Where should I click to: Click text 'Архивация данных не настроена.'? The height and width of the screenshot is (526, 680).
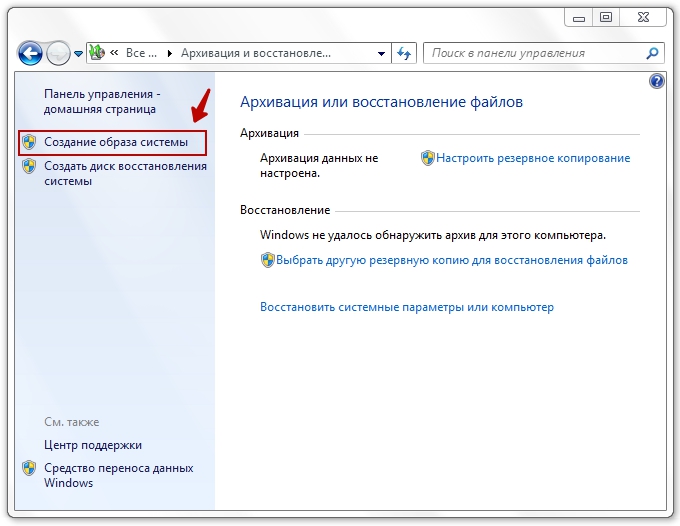point(319,166)
